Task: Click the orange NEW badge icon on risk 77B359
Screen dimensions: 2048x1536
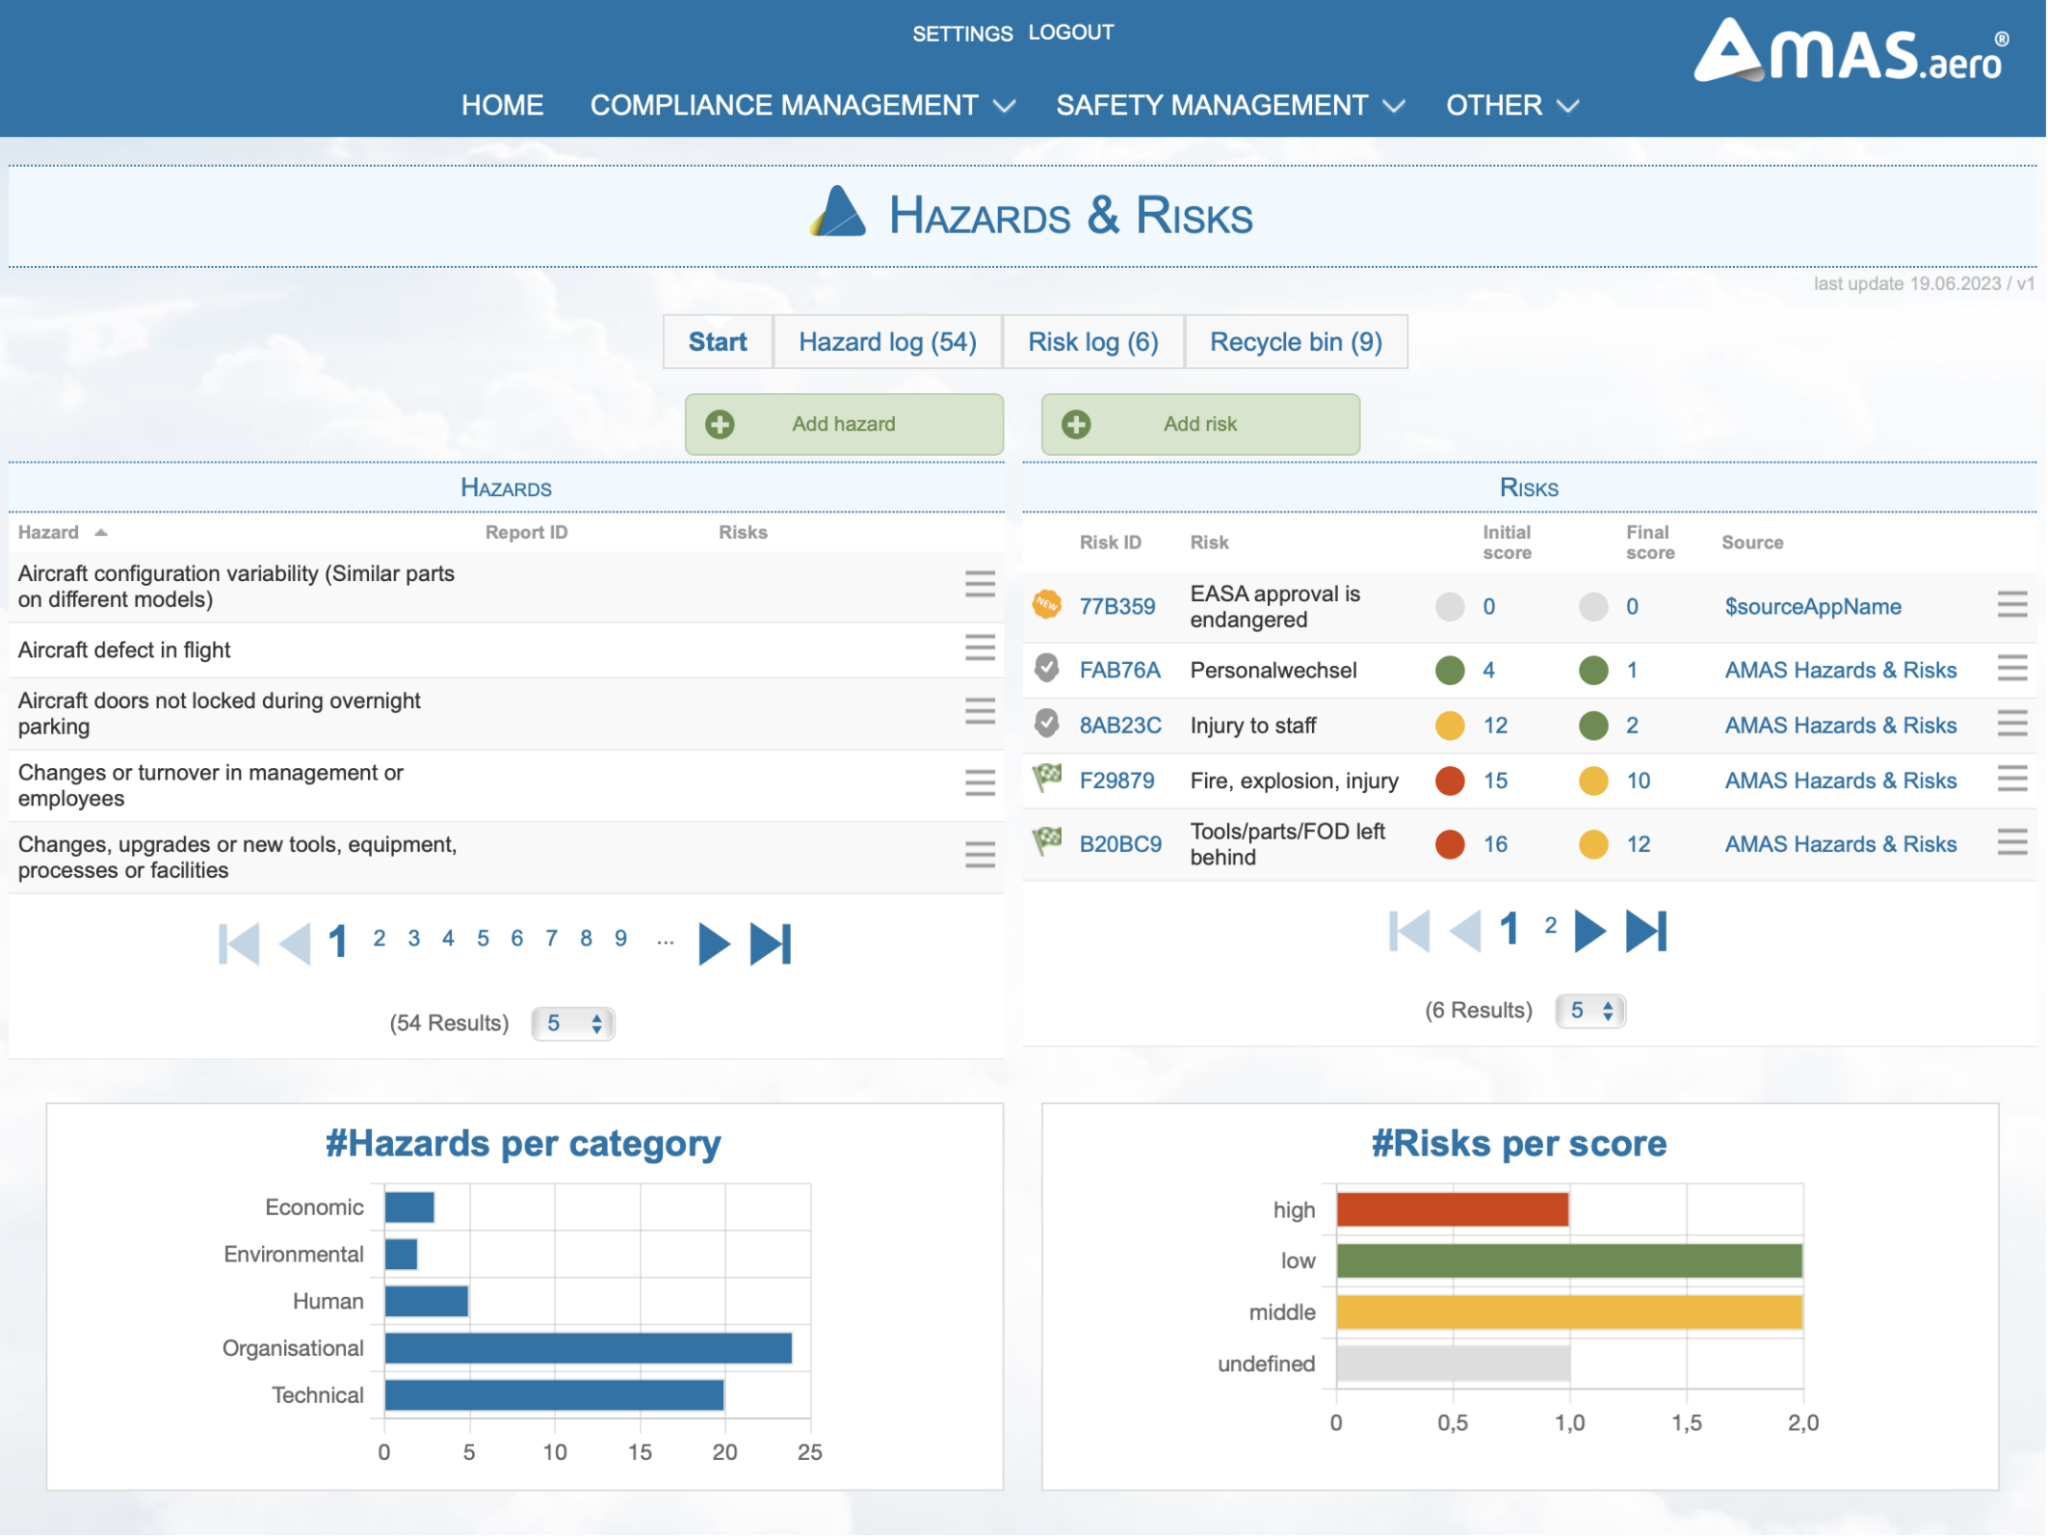Action: click(1046, 605)
